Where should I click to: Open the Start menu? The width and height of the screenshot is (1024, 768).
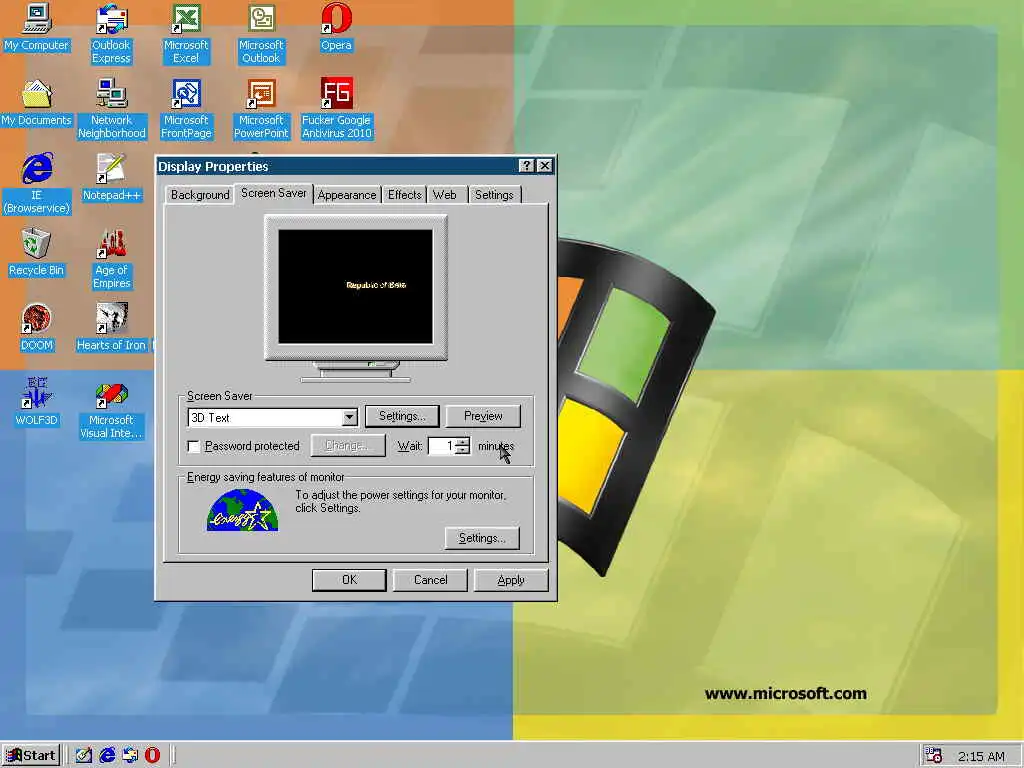click(31, 756)
